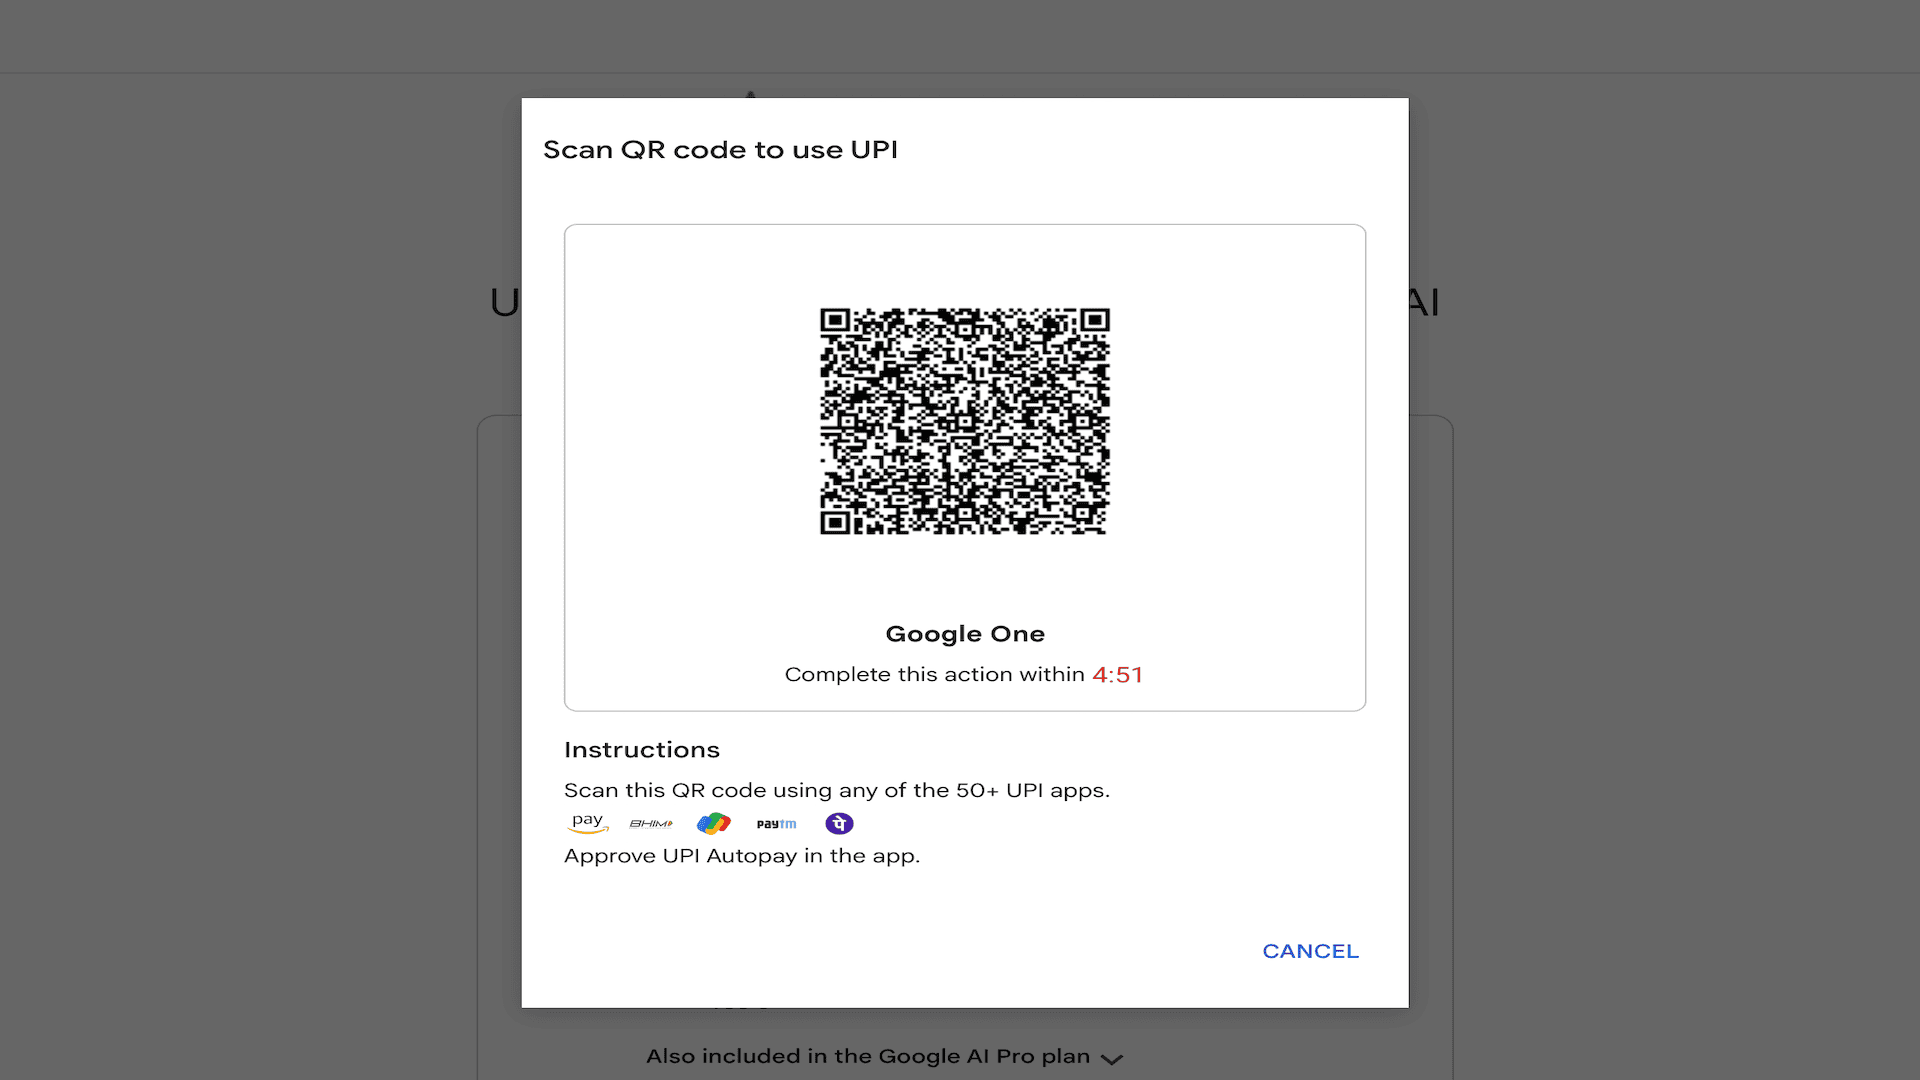The width and height of the screenshot is (1920, 1080).
Task: Click the red 4:51 countdown timer
Action: point(1117,675)
